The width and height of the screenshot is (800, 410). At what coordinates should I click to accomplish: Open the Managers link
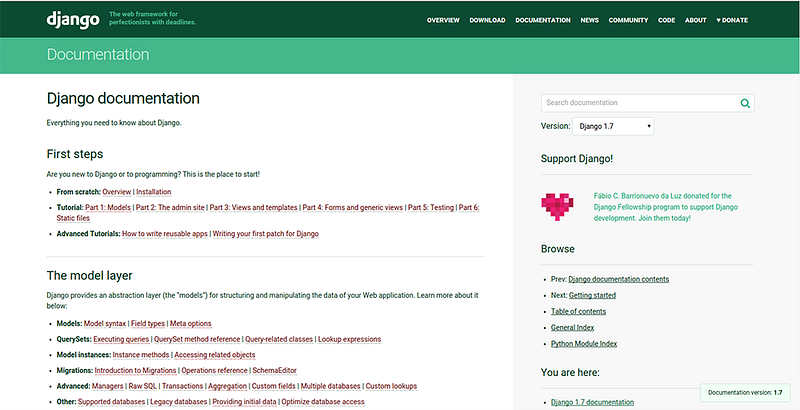click(x=108, y=387)
